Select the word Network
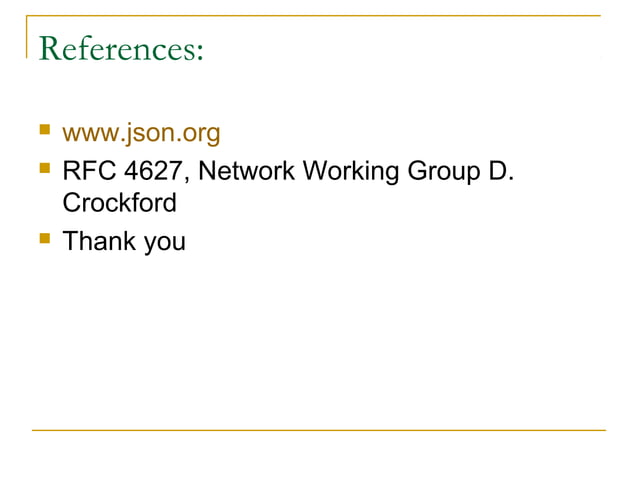Image resolution: width=638 pixels, height=478 pixels. click(x=246, y=170)
